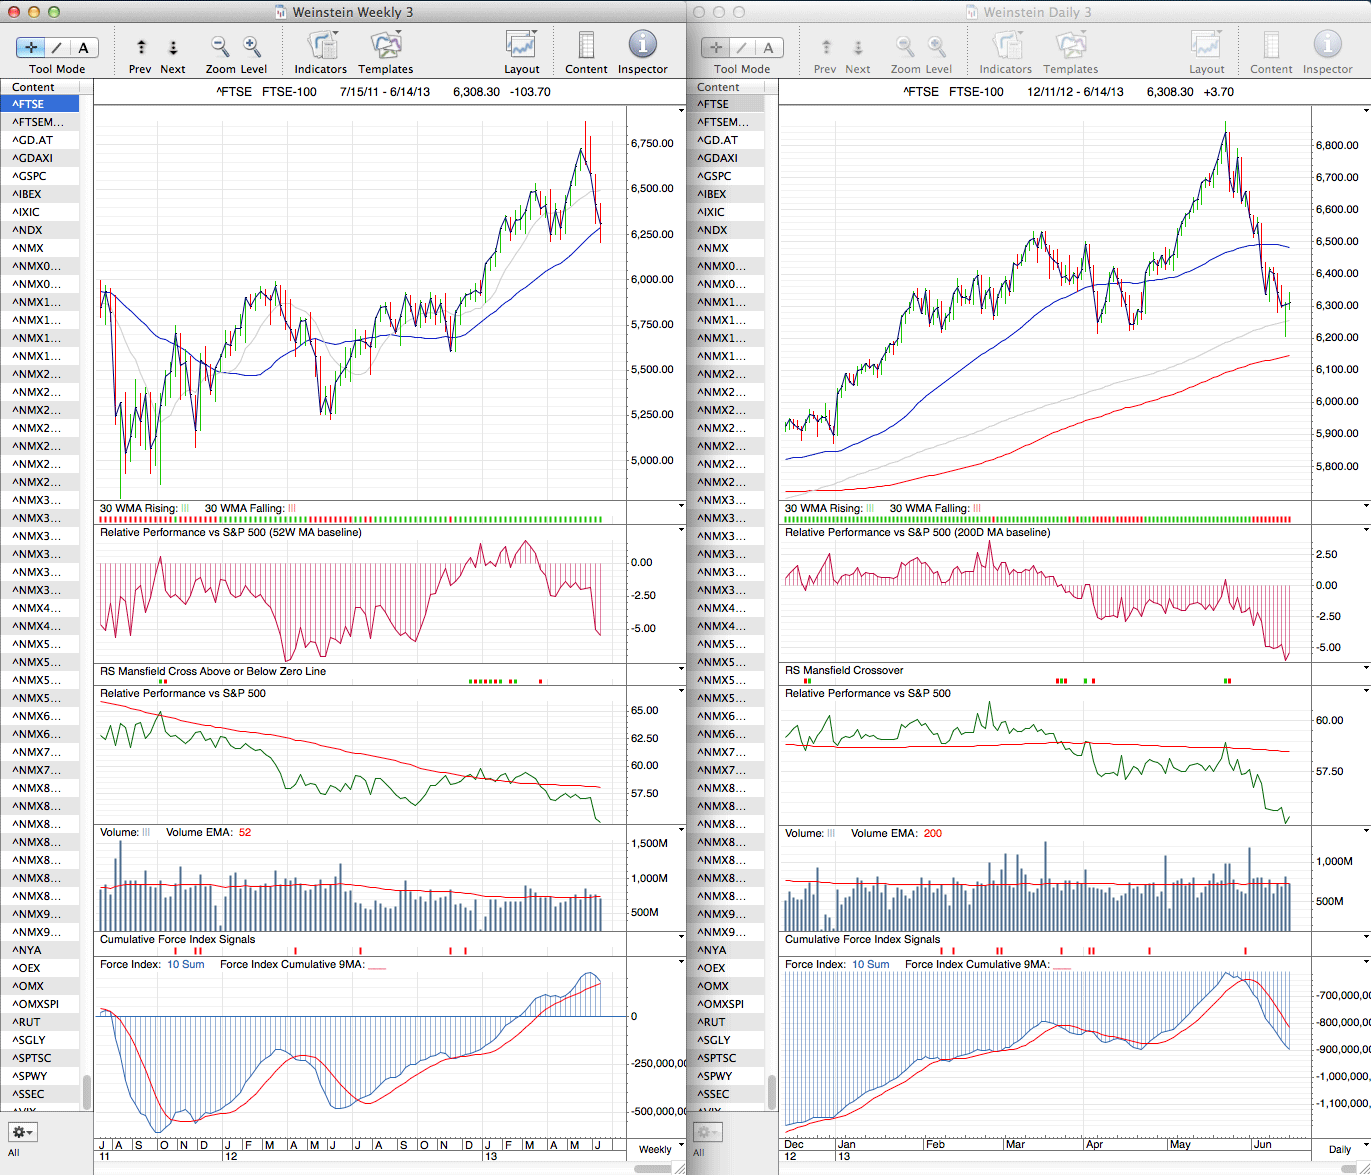Go to Prev symbol in Weekly window
The height and width of the screenshot is (1175, 1371).
[x=141, y=47]
